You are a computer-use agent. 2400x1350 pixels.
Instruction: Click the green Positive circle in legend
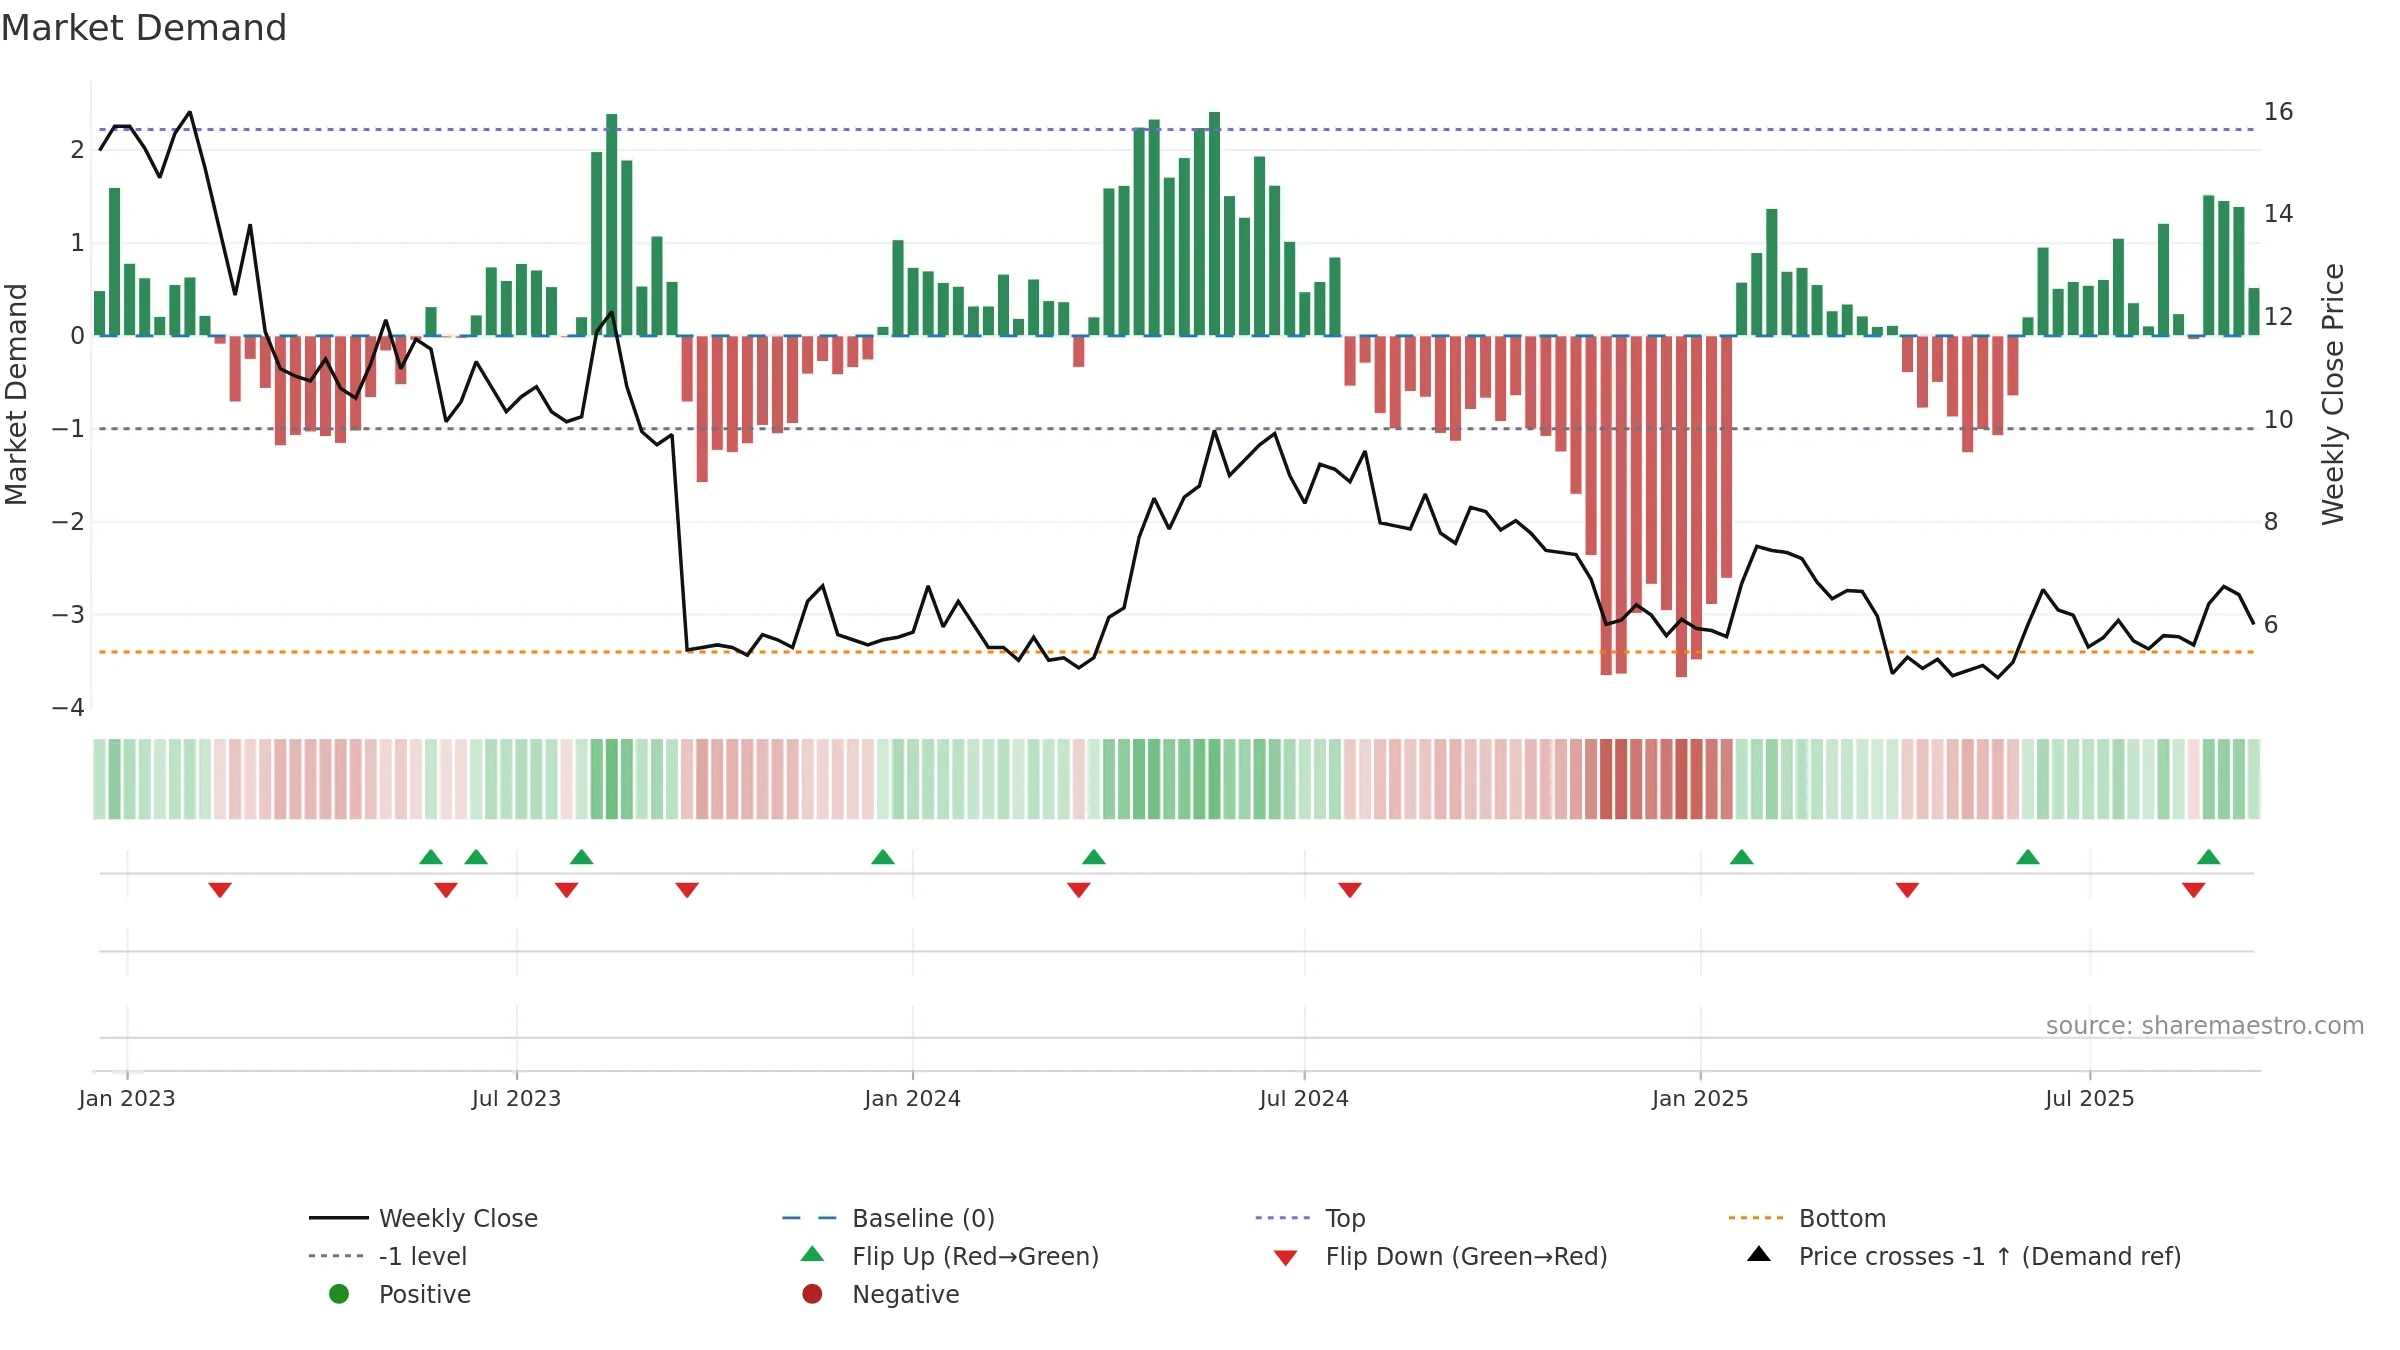tap(339, 1294)
